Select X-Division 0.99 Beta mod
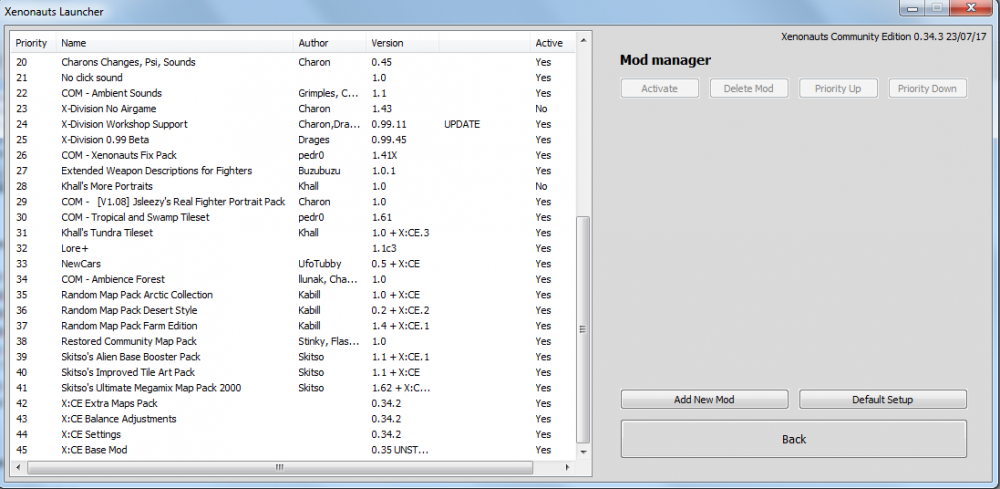Viewport: 1000px width, 489px height. tap(293, 140)
